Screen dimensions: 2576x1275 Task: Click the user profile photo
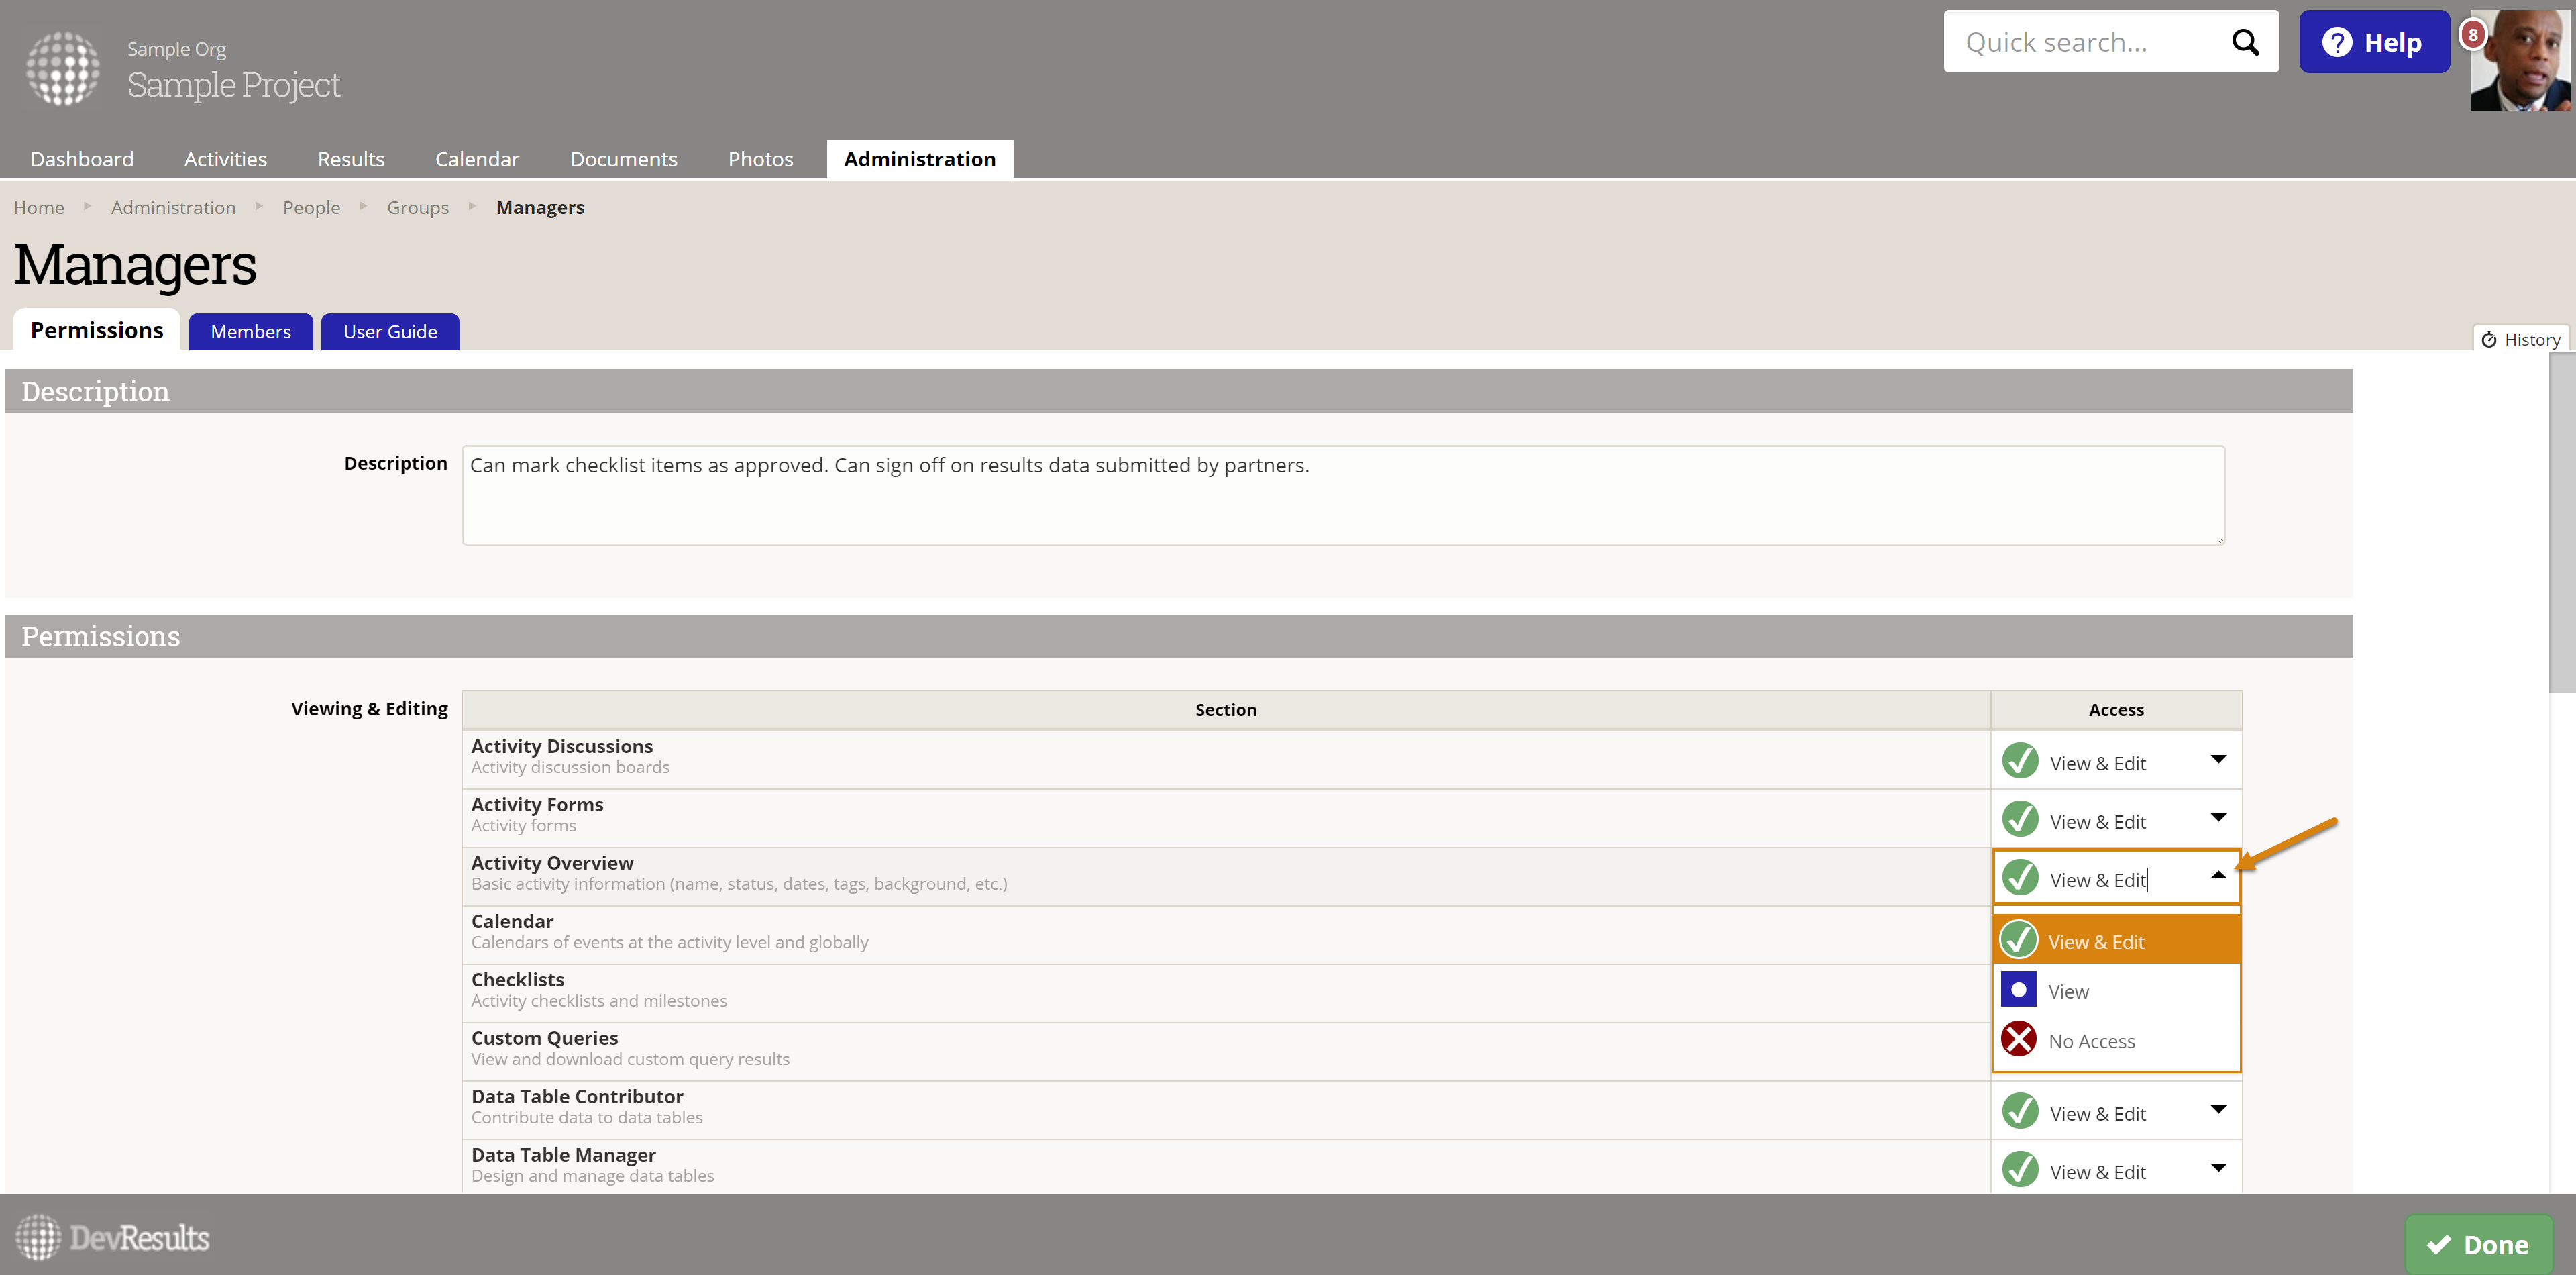tap(2525, 64)
